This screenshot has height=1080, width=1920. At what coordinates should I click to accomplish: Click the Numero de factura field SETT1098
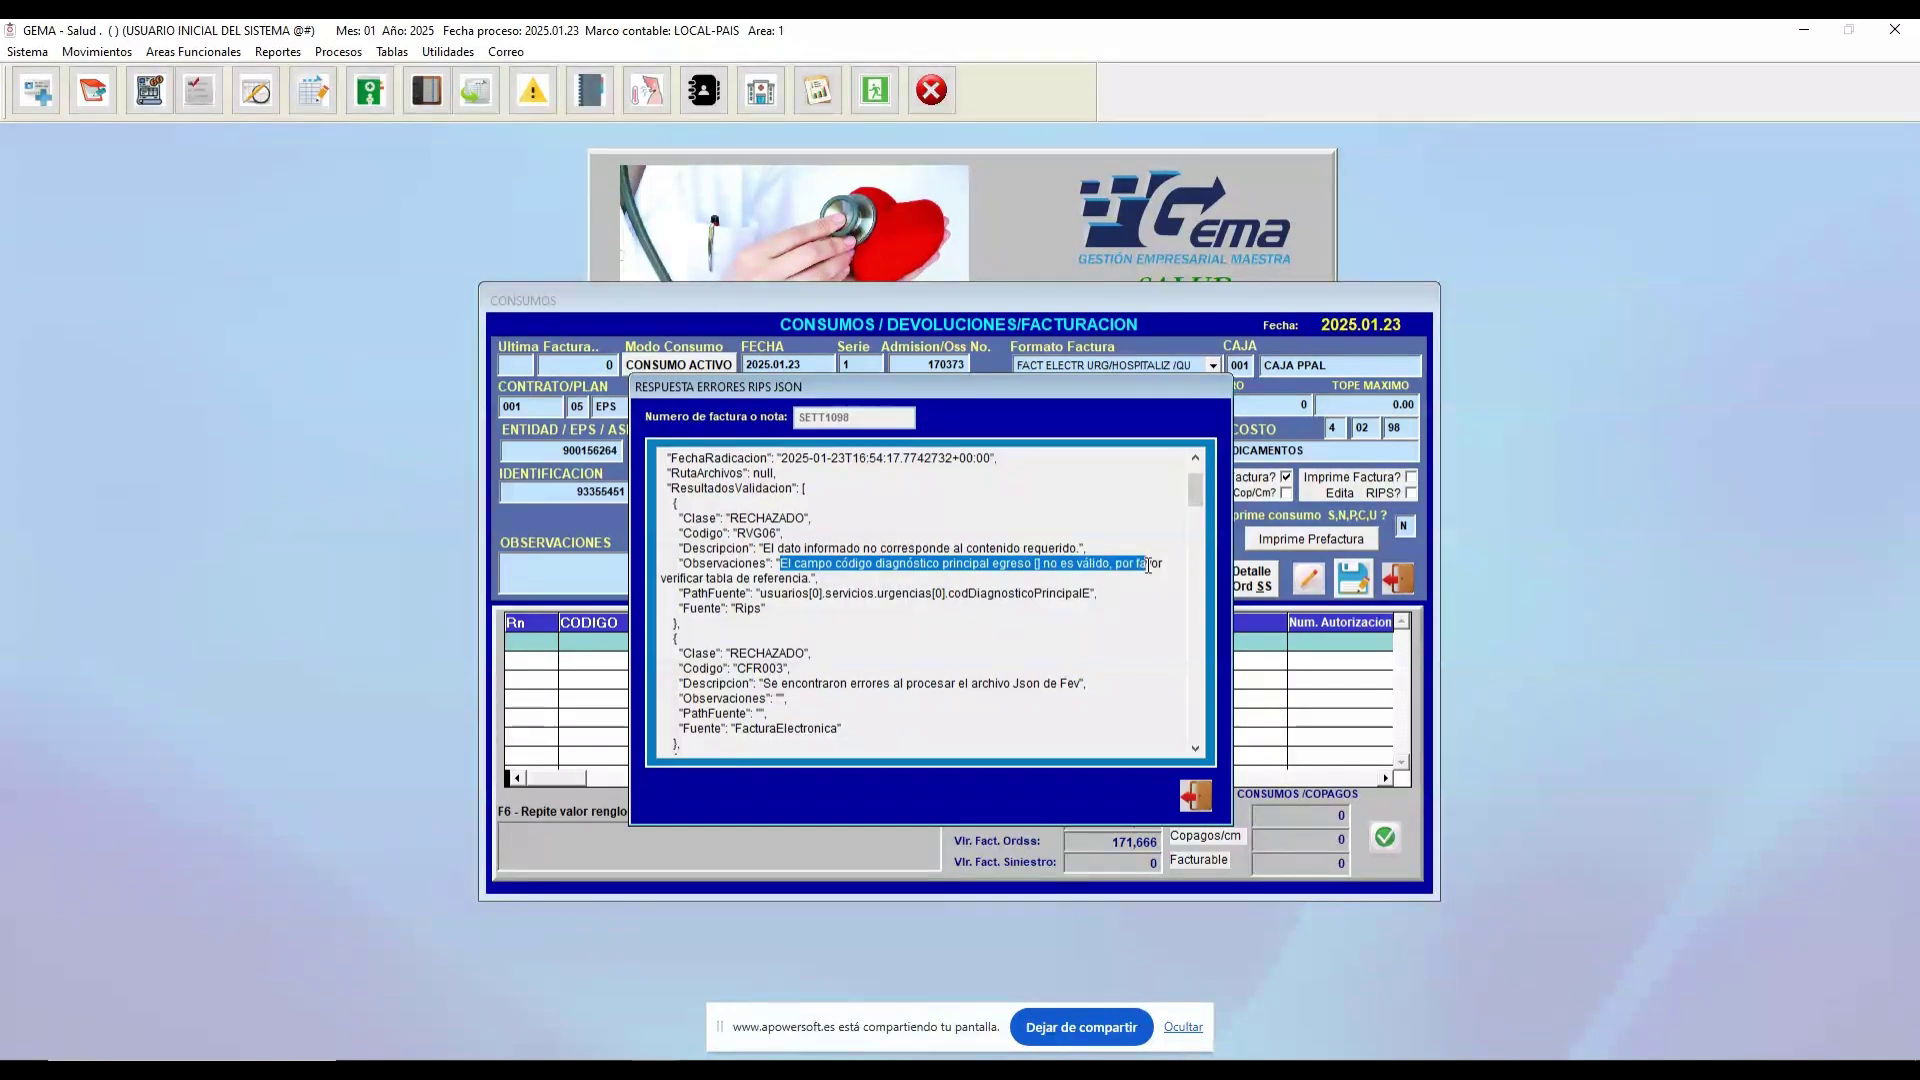(x=854, y=417)
